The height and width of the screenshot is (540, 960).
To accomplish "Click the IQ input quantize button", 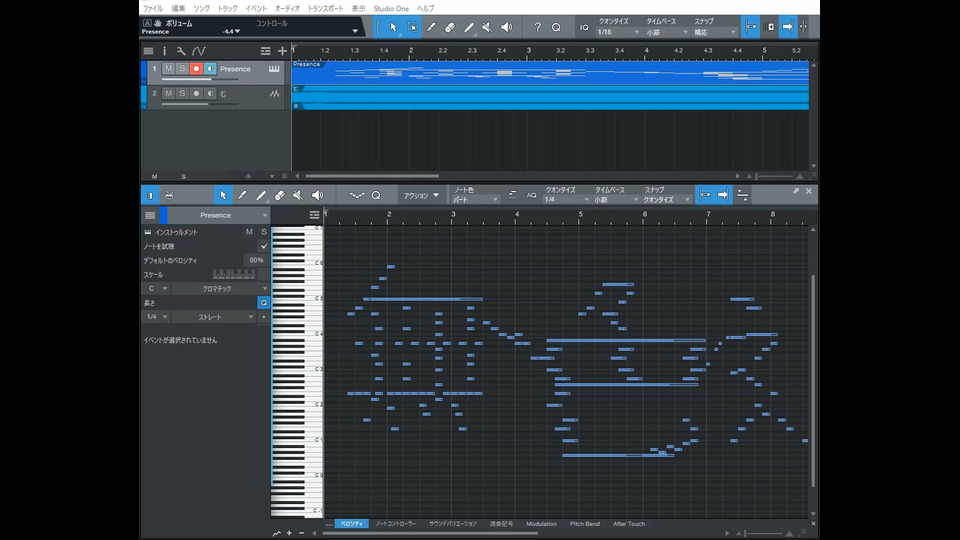I will [584, 28].
